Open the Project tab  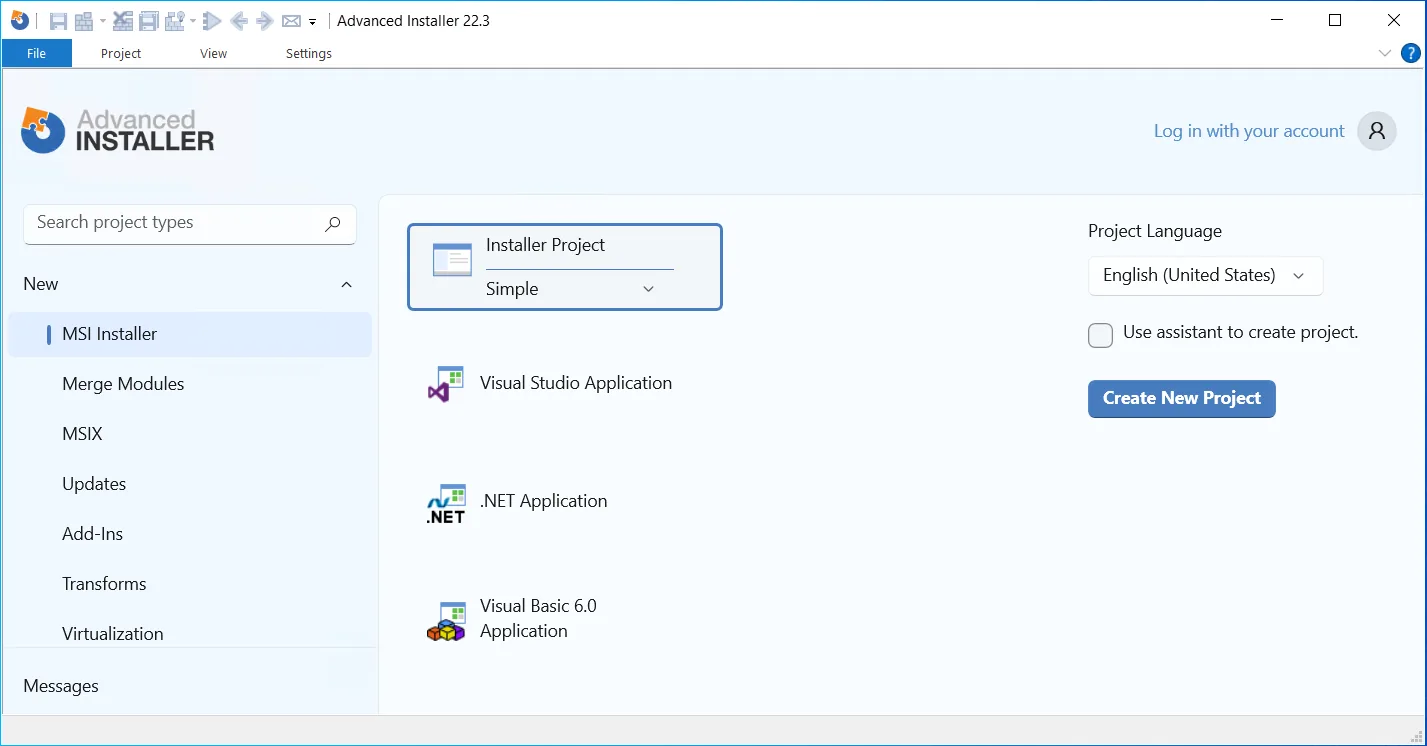click(121, 53)
